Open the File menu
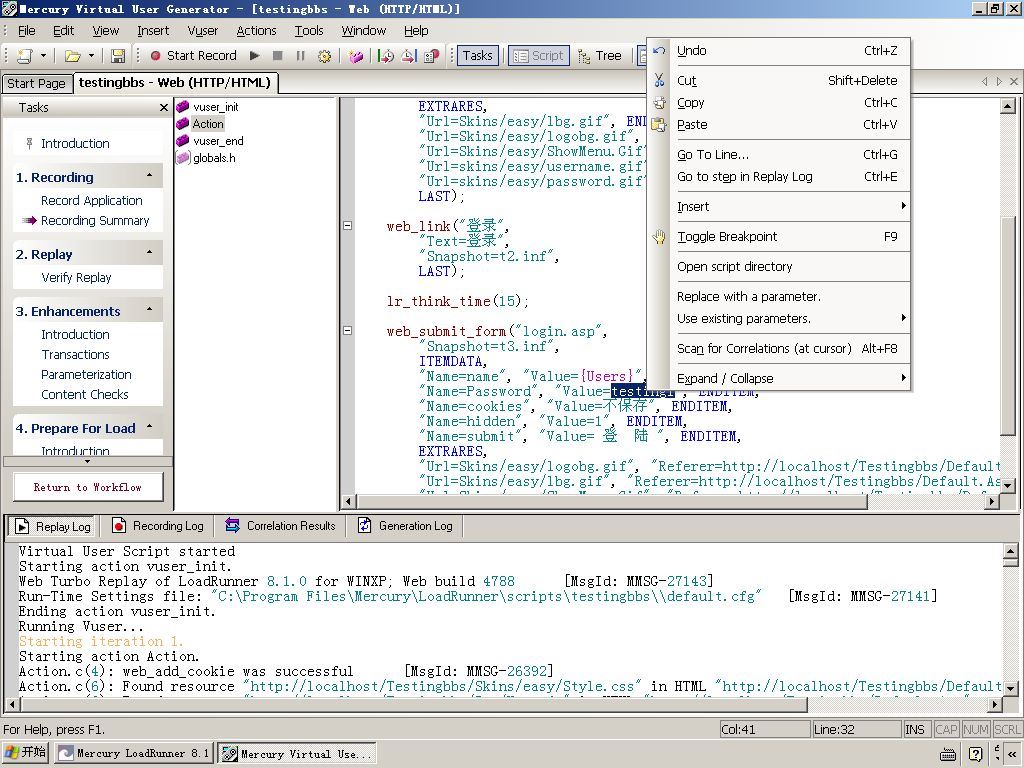1024x768 pixels. (27, 31)
